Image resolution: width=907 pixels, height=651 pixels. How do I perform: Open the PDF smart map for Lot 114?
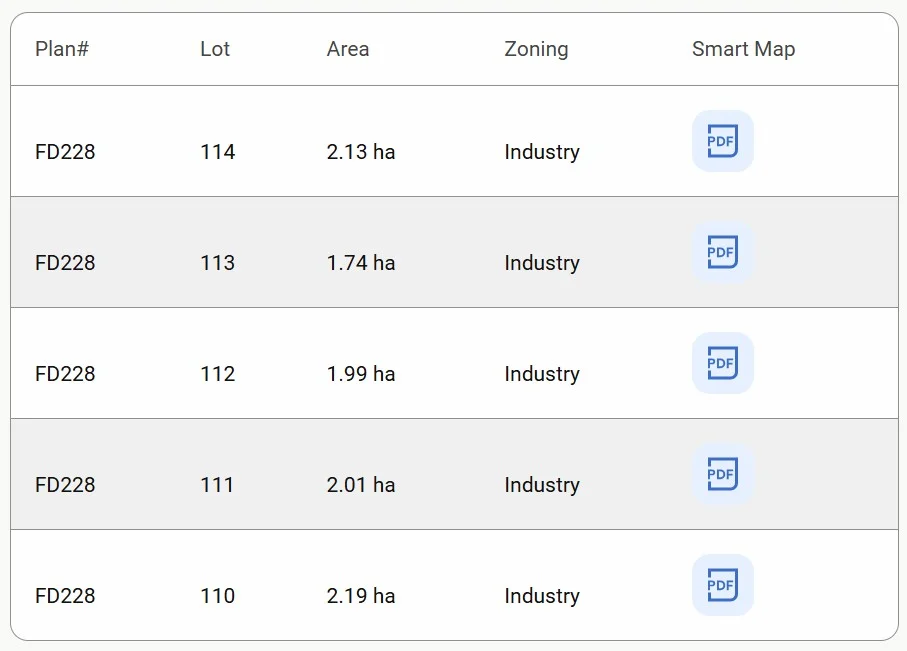[x=722, y=141]
